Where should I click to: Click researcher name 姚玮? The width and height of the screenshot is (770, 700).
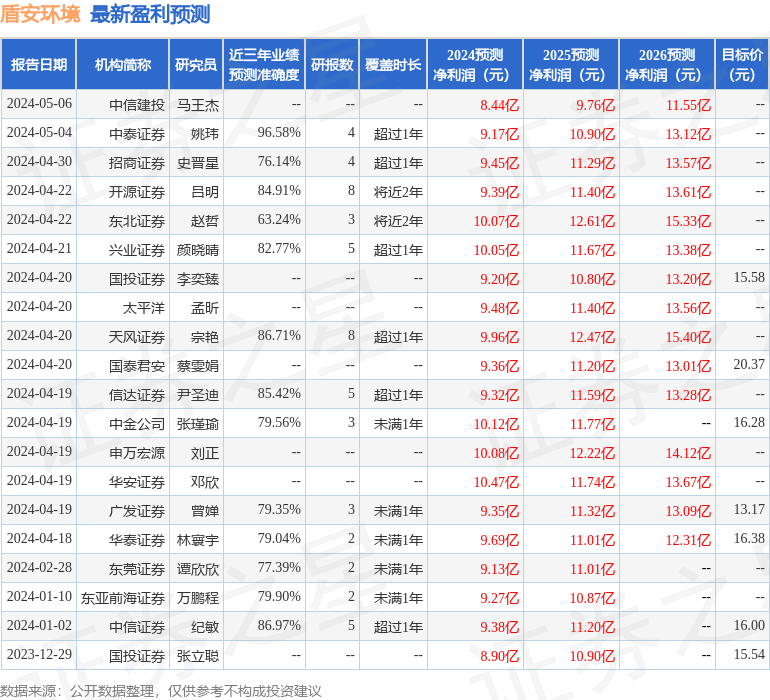(205, 134)
